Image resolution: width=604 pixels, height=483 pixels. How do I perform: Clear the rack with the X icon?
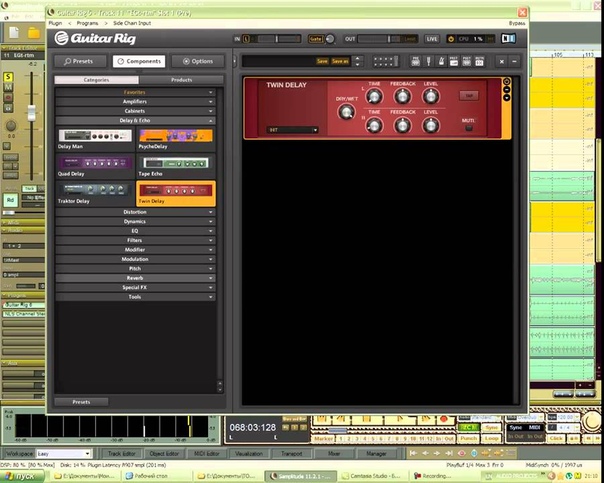502,61
